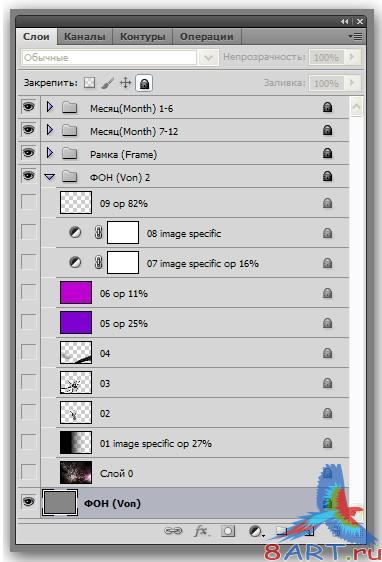Click the lock transparent pixels icon
This screenshot has height=562, width=382.
(x=89, y=83)
